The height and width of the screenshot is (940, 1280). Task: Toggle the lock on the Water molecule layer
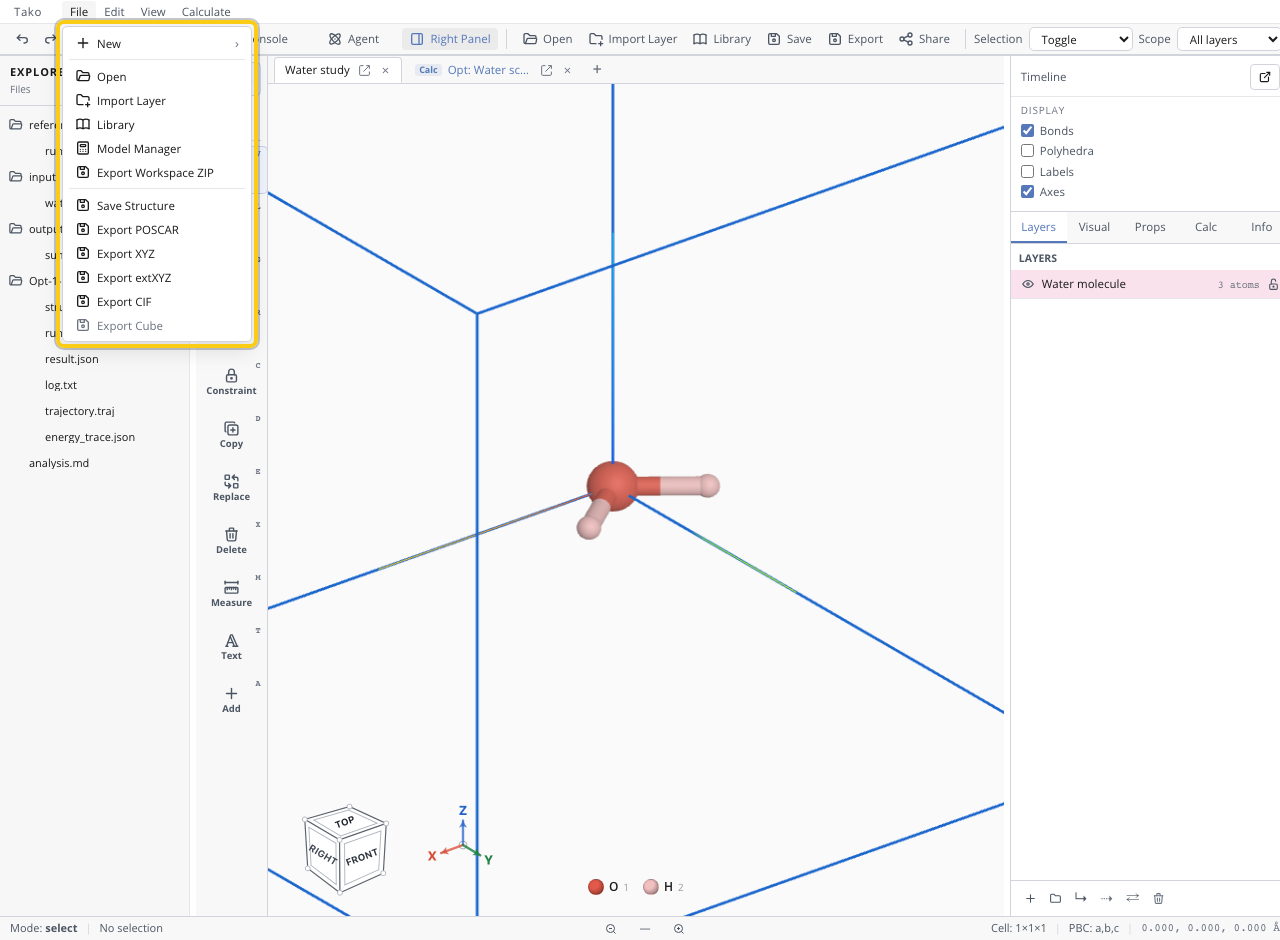click(1273, 285)
